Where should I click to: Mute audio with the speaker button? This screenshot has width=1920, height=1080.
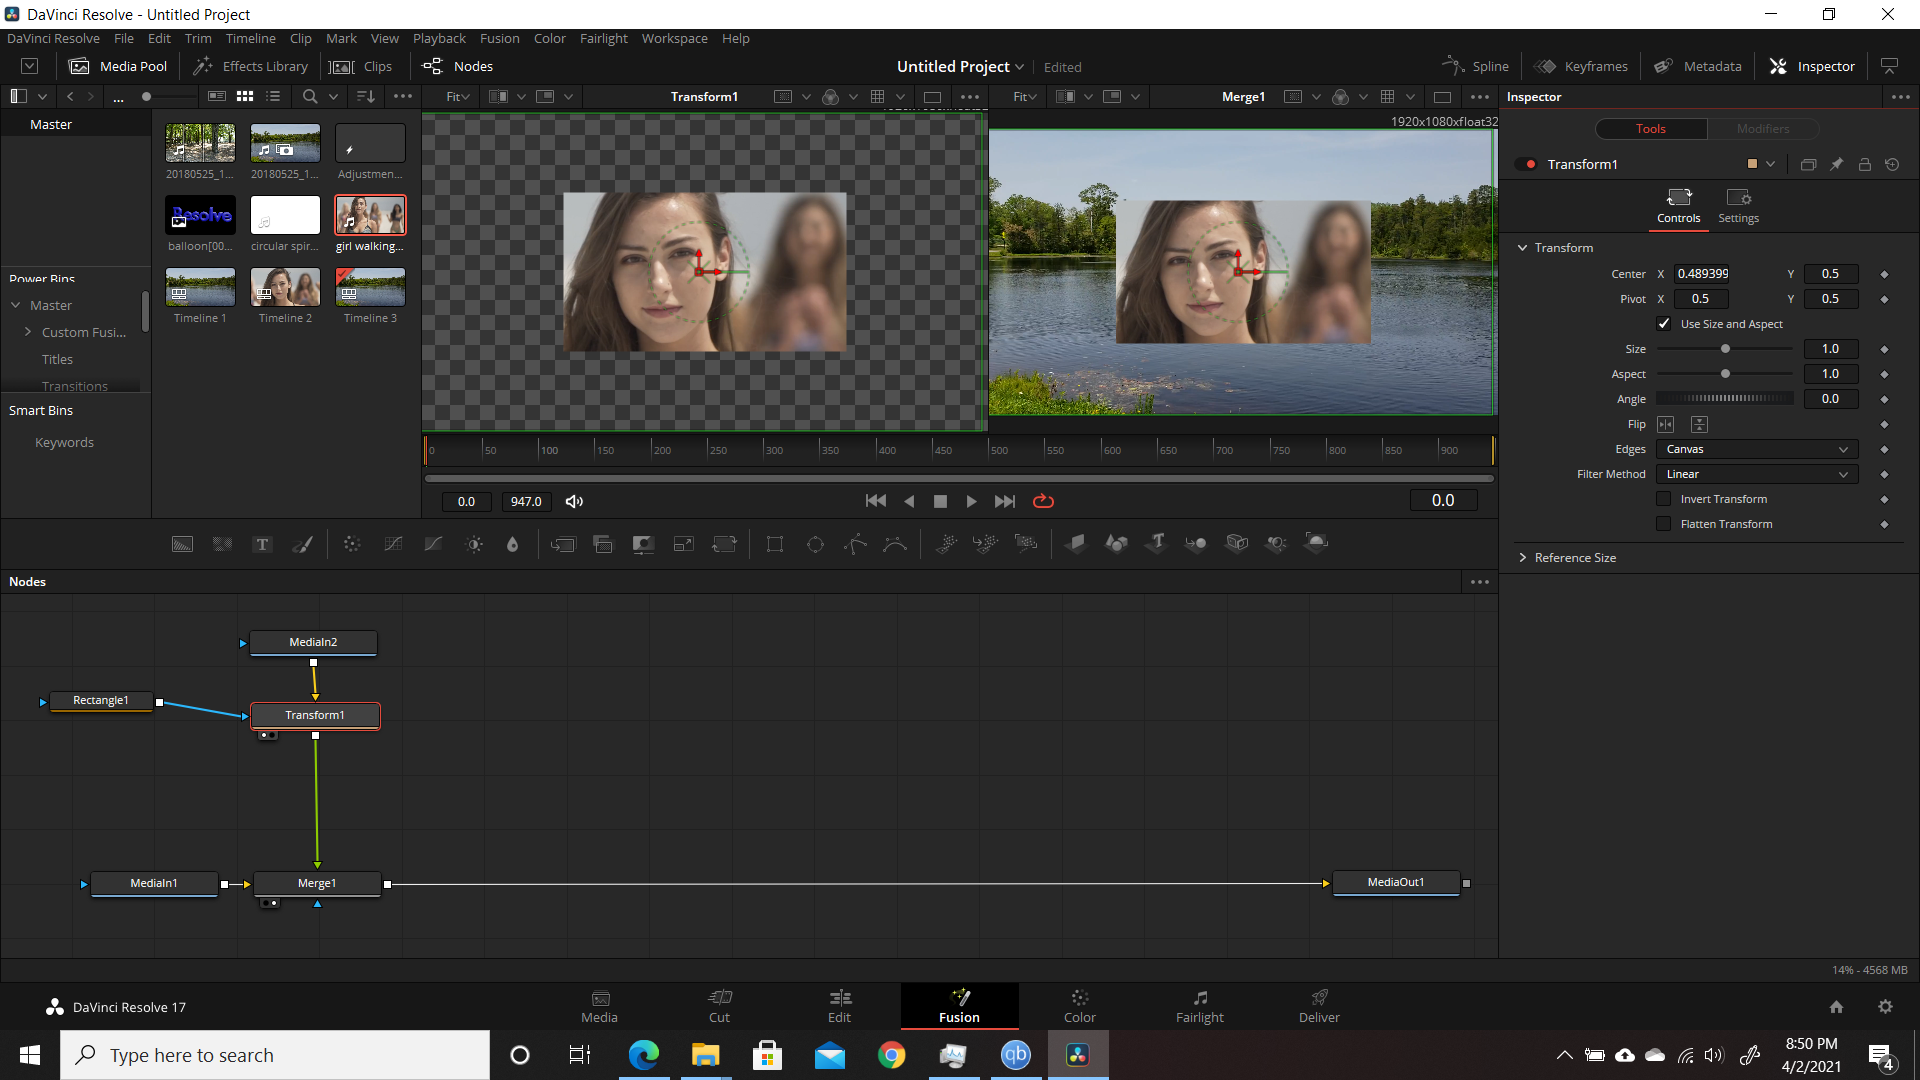tap(574, 501)
